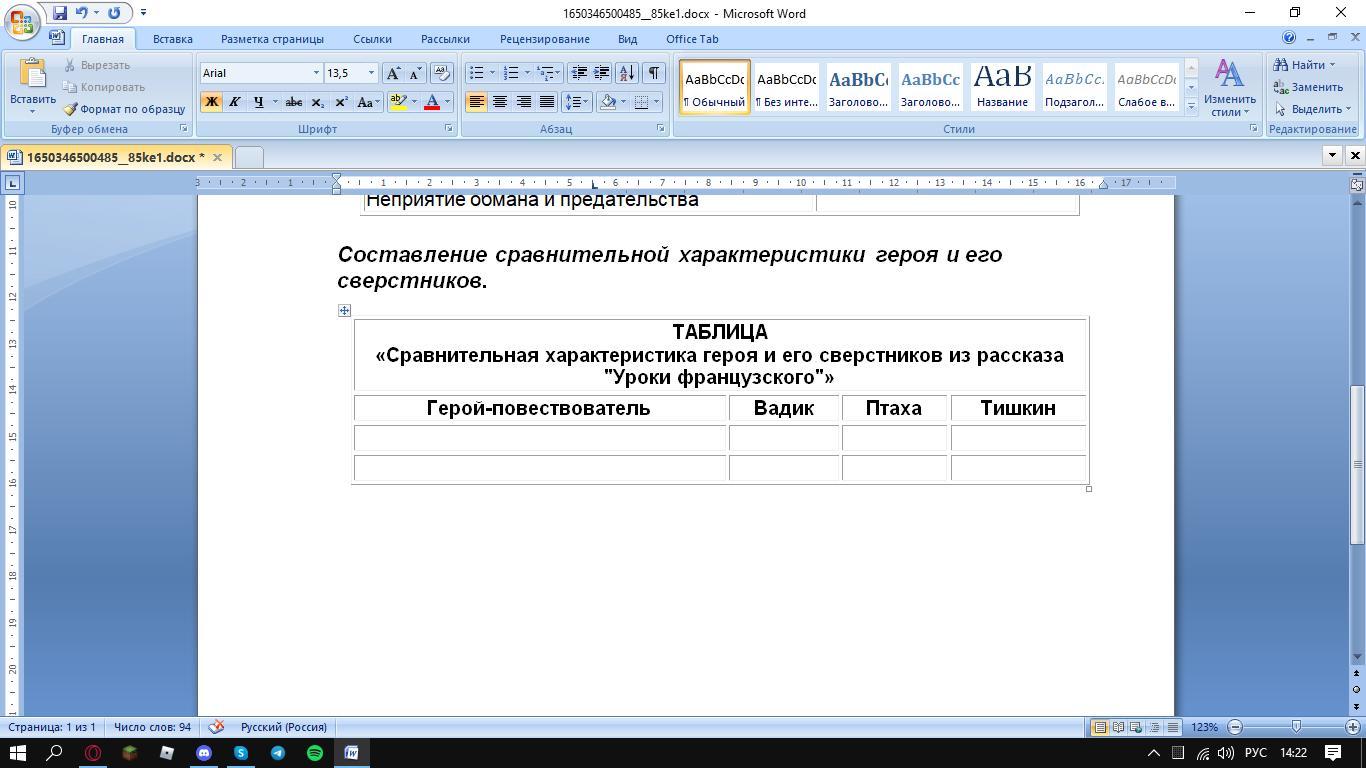Click Изменить стили button
This screenshot has width=1366, height=768.
click(1229, 88)
